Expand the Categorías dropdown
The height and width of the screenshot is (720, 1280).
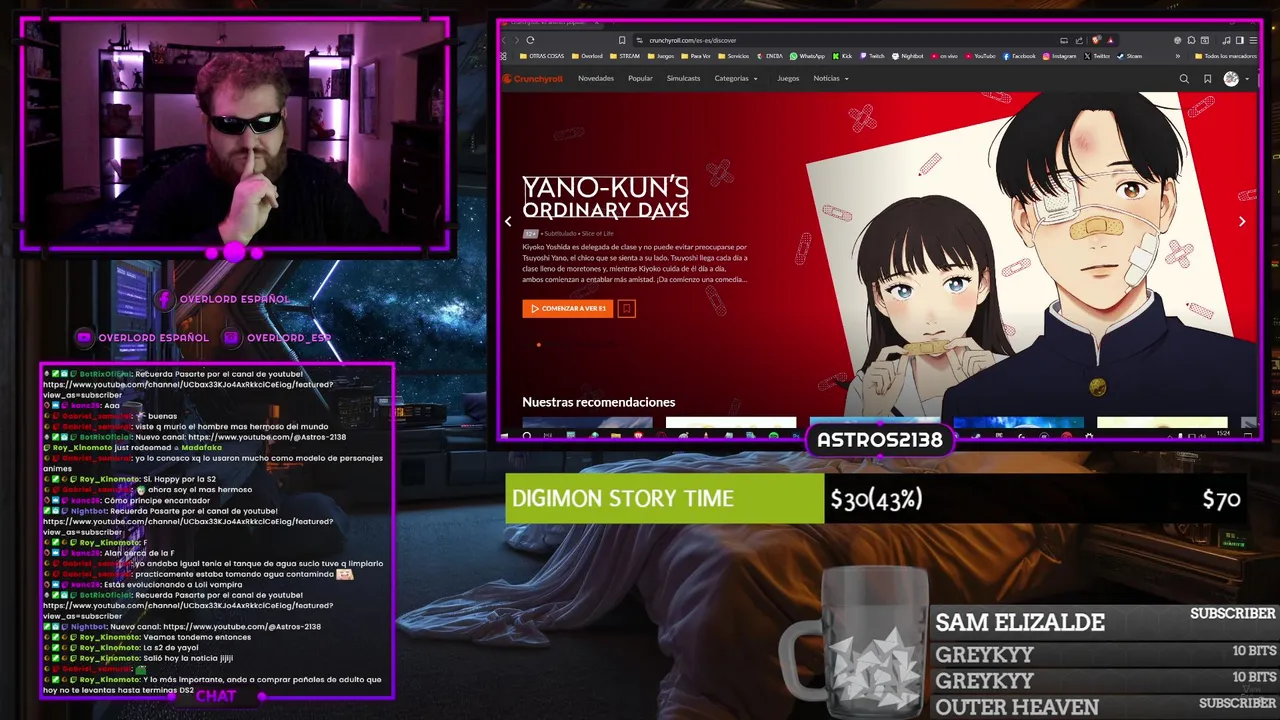tap(736, 78)
